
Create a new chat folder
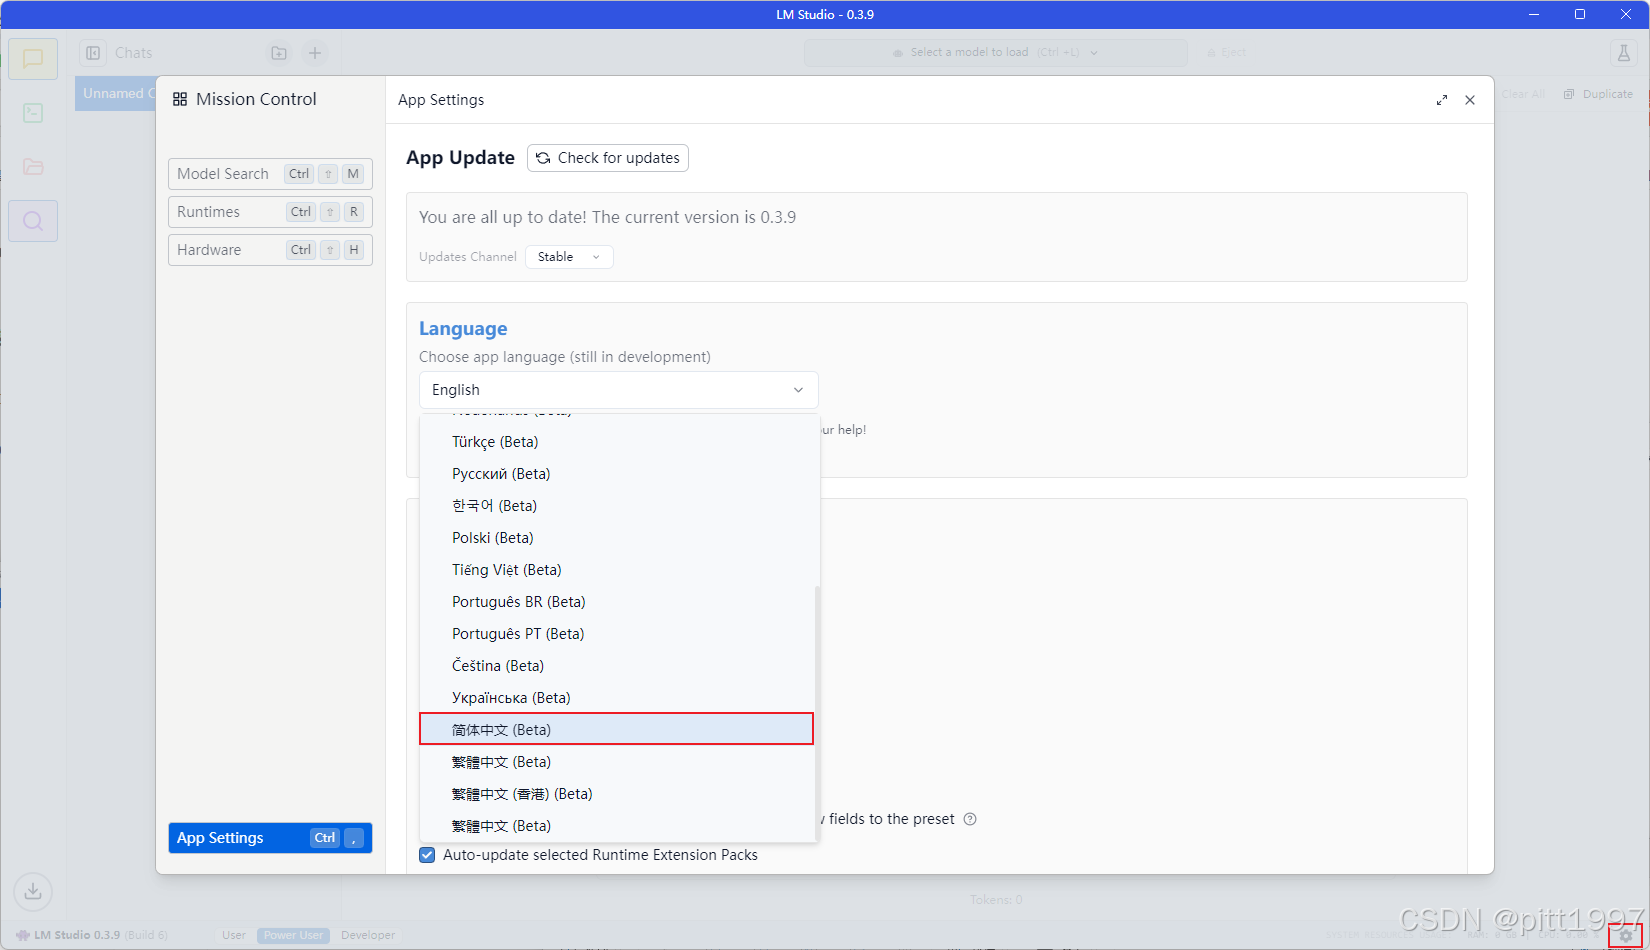point(279,53)
